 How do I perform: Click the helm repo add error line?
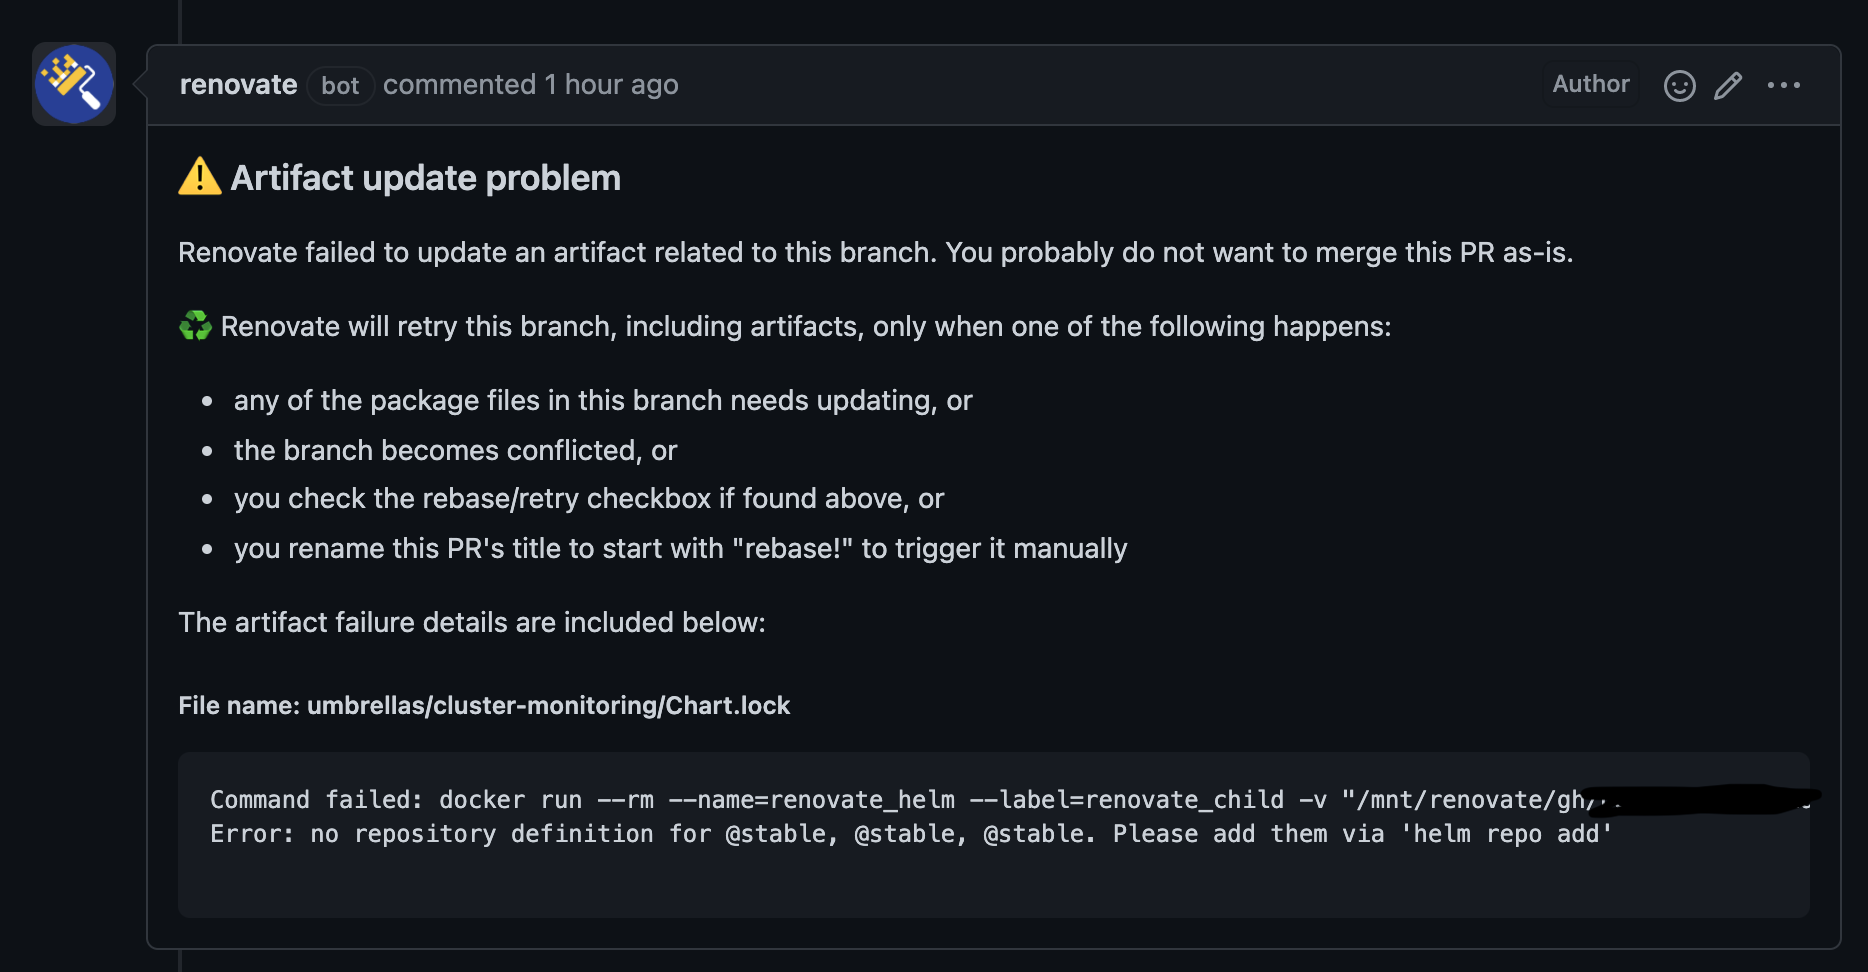(x=911, y=834)
